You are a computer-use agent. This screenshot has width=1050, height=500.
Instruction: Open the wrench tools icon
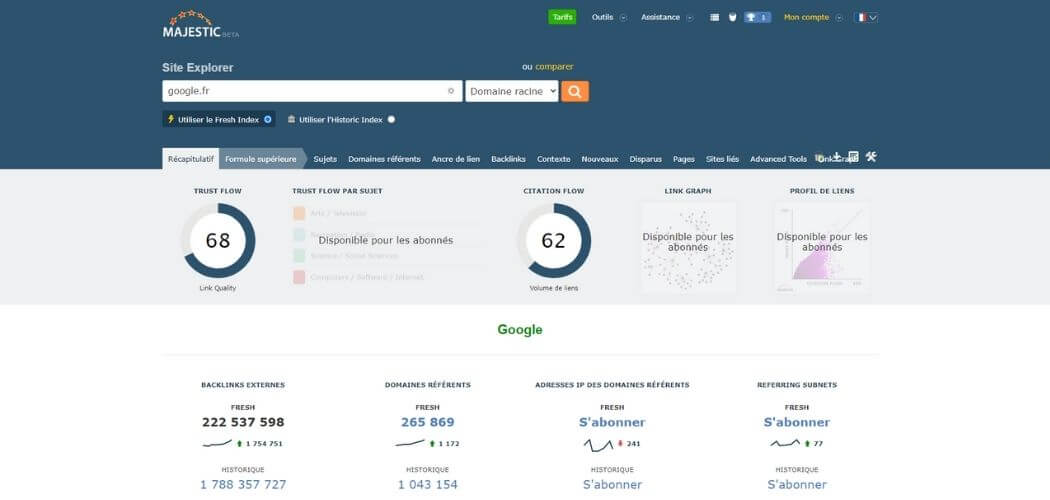[x=871, y=156]
